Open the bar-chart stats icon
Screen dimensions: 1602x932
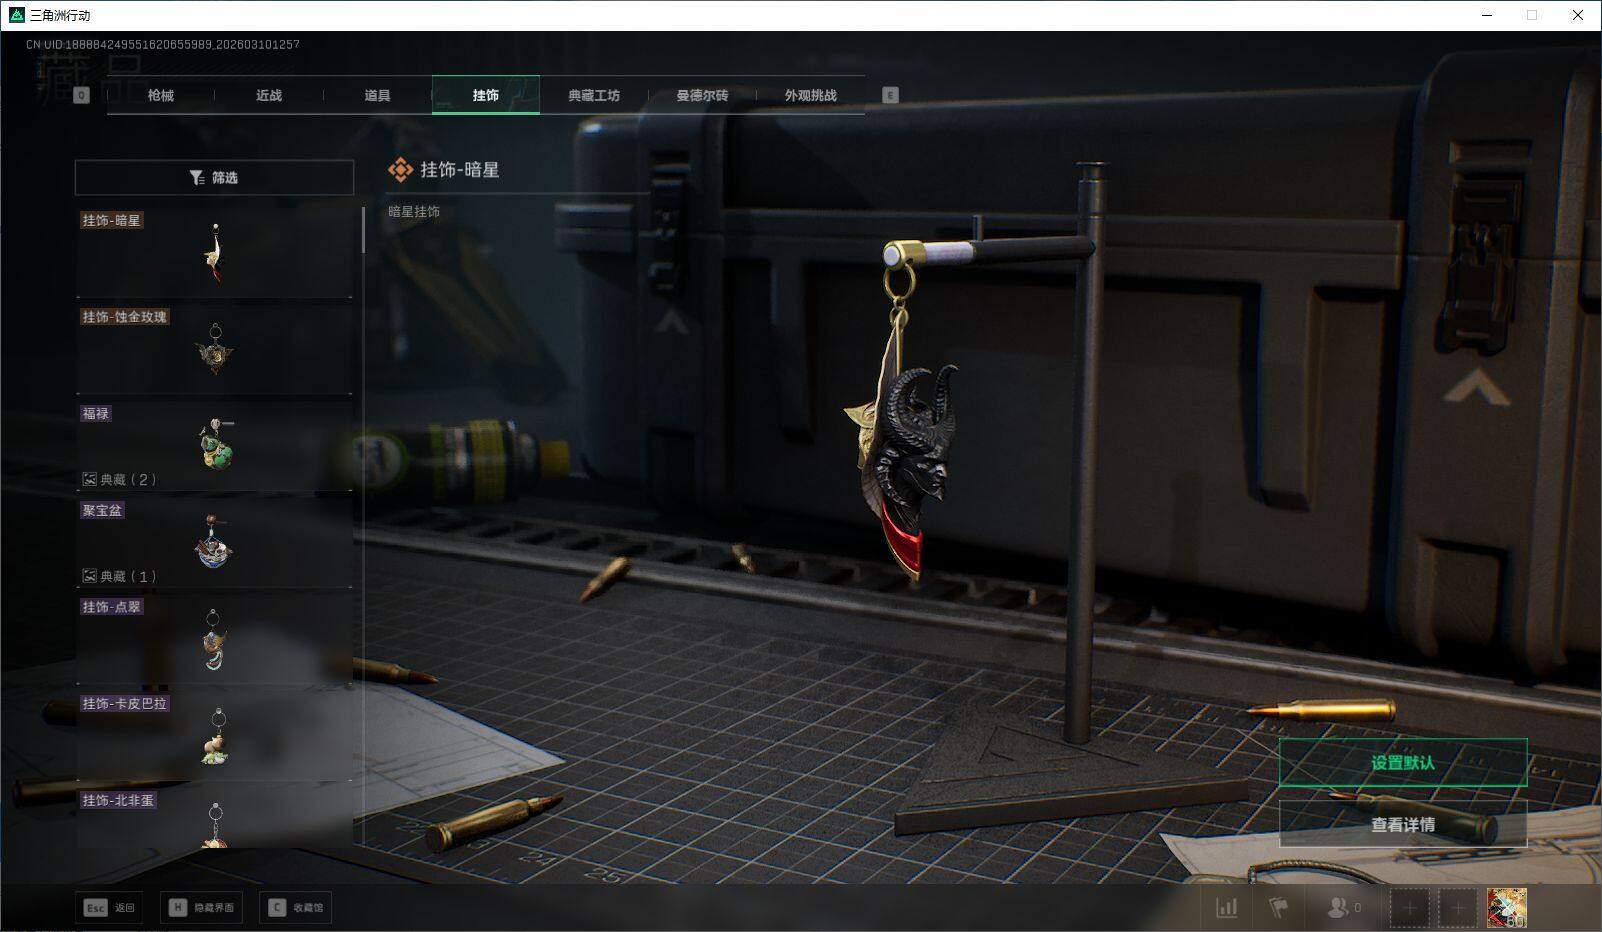click(1226, 907)
